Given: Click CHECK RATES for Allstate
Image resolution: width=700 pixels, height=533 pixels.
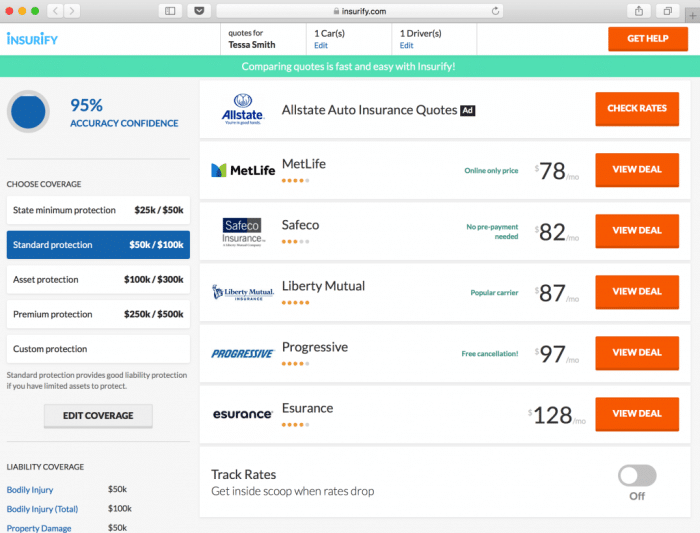Looking at the screenshot, I should coord(637,108).
